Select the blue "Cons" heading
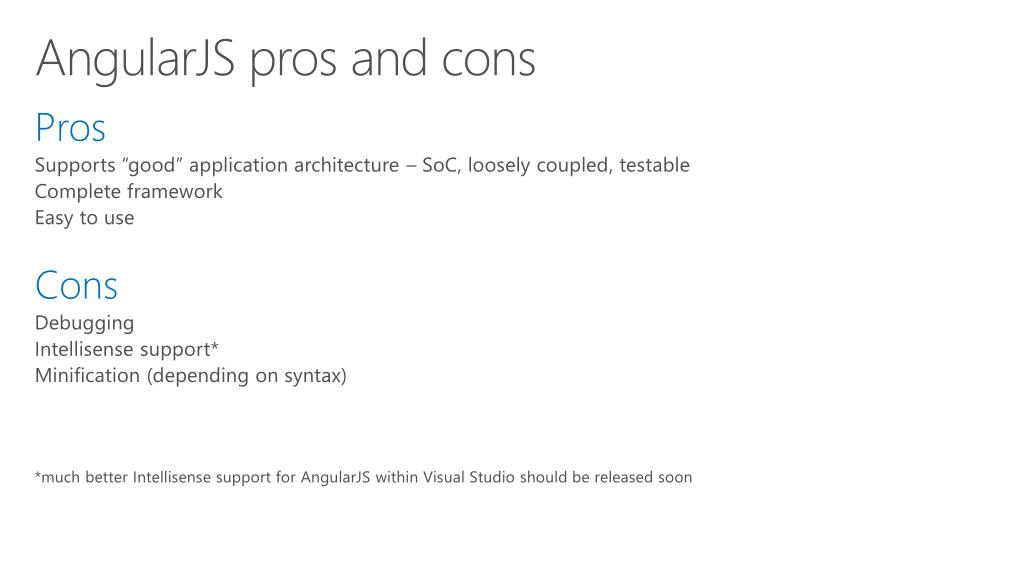This screenshot has height=576, width=1024. (x=76, y=286)
